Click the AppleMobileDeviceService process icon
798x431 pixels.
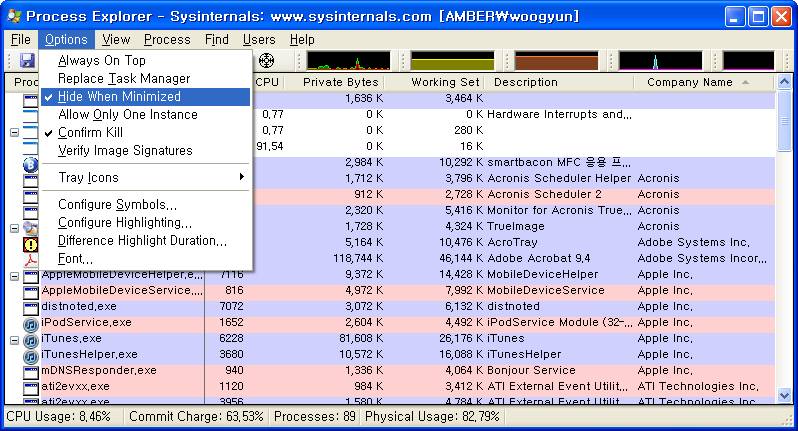click(x=31, y=292)
